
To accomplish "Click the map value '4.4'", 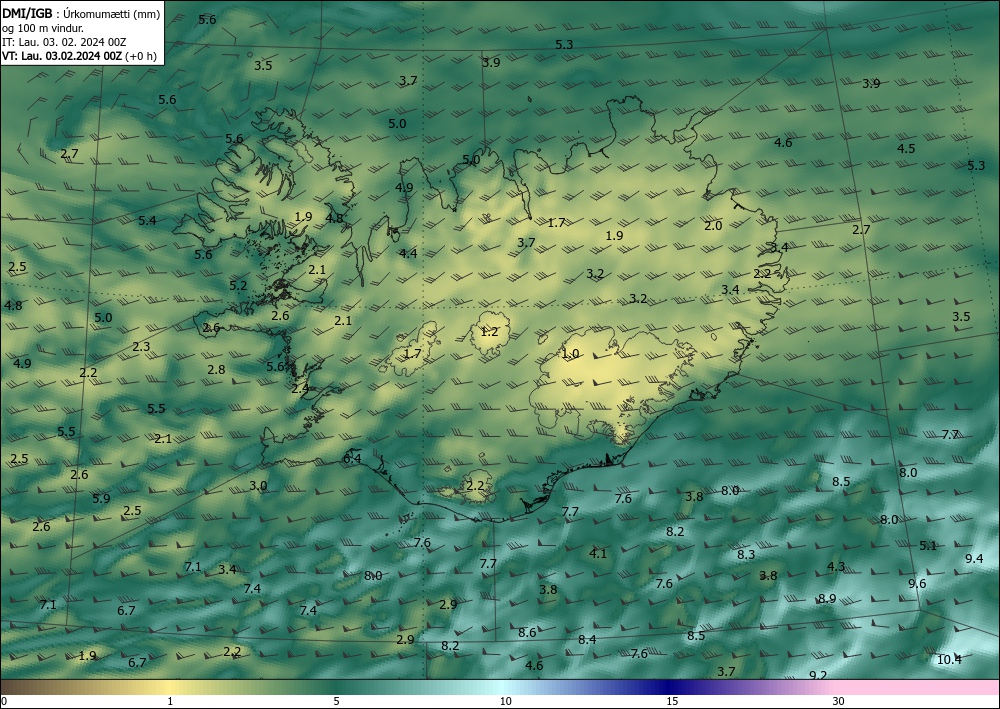I will [408, 254].
